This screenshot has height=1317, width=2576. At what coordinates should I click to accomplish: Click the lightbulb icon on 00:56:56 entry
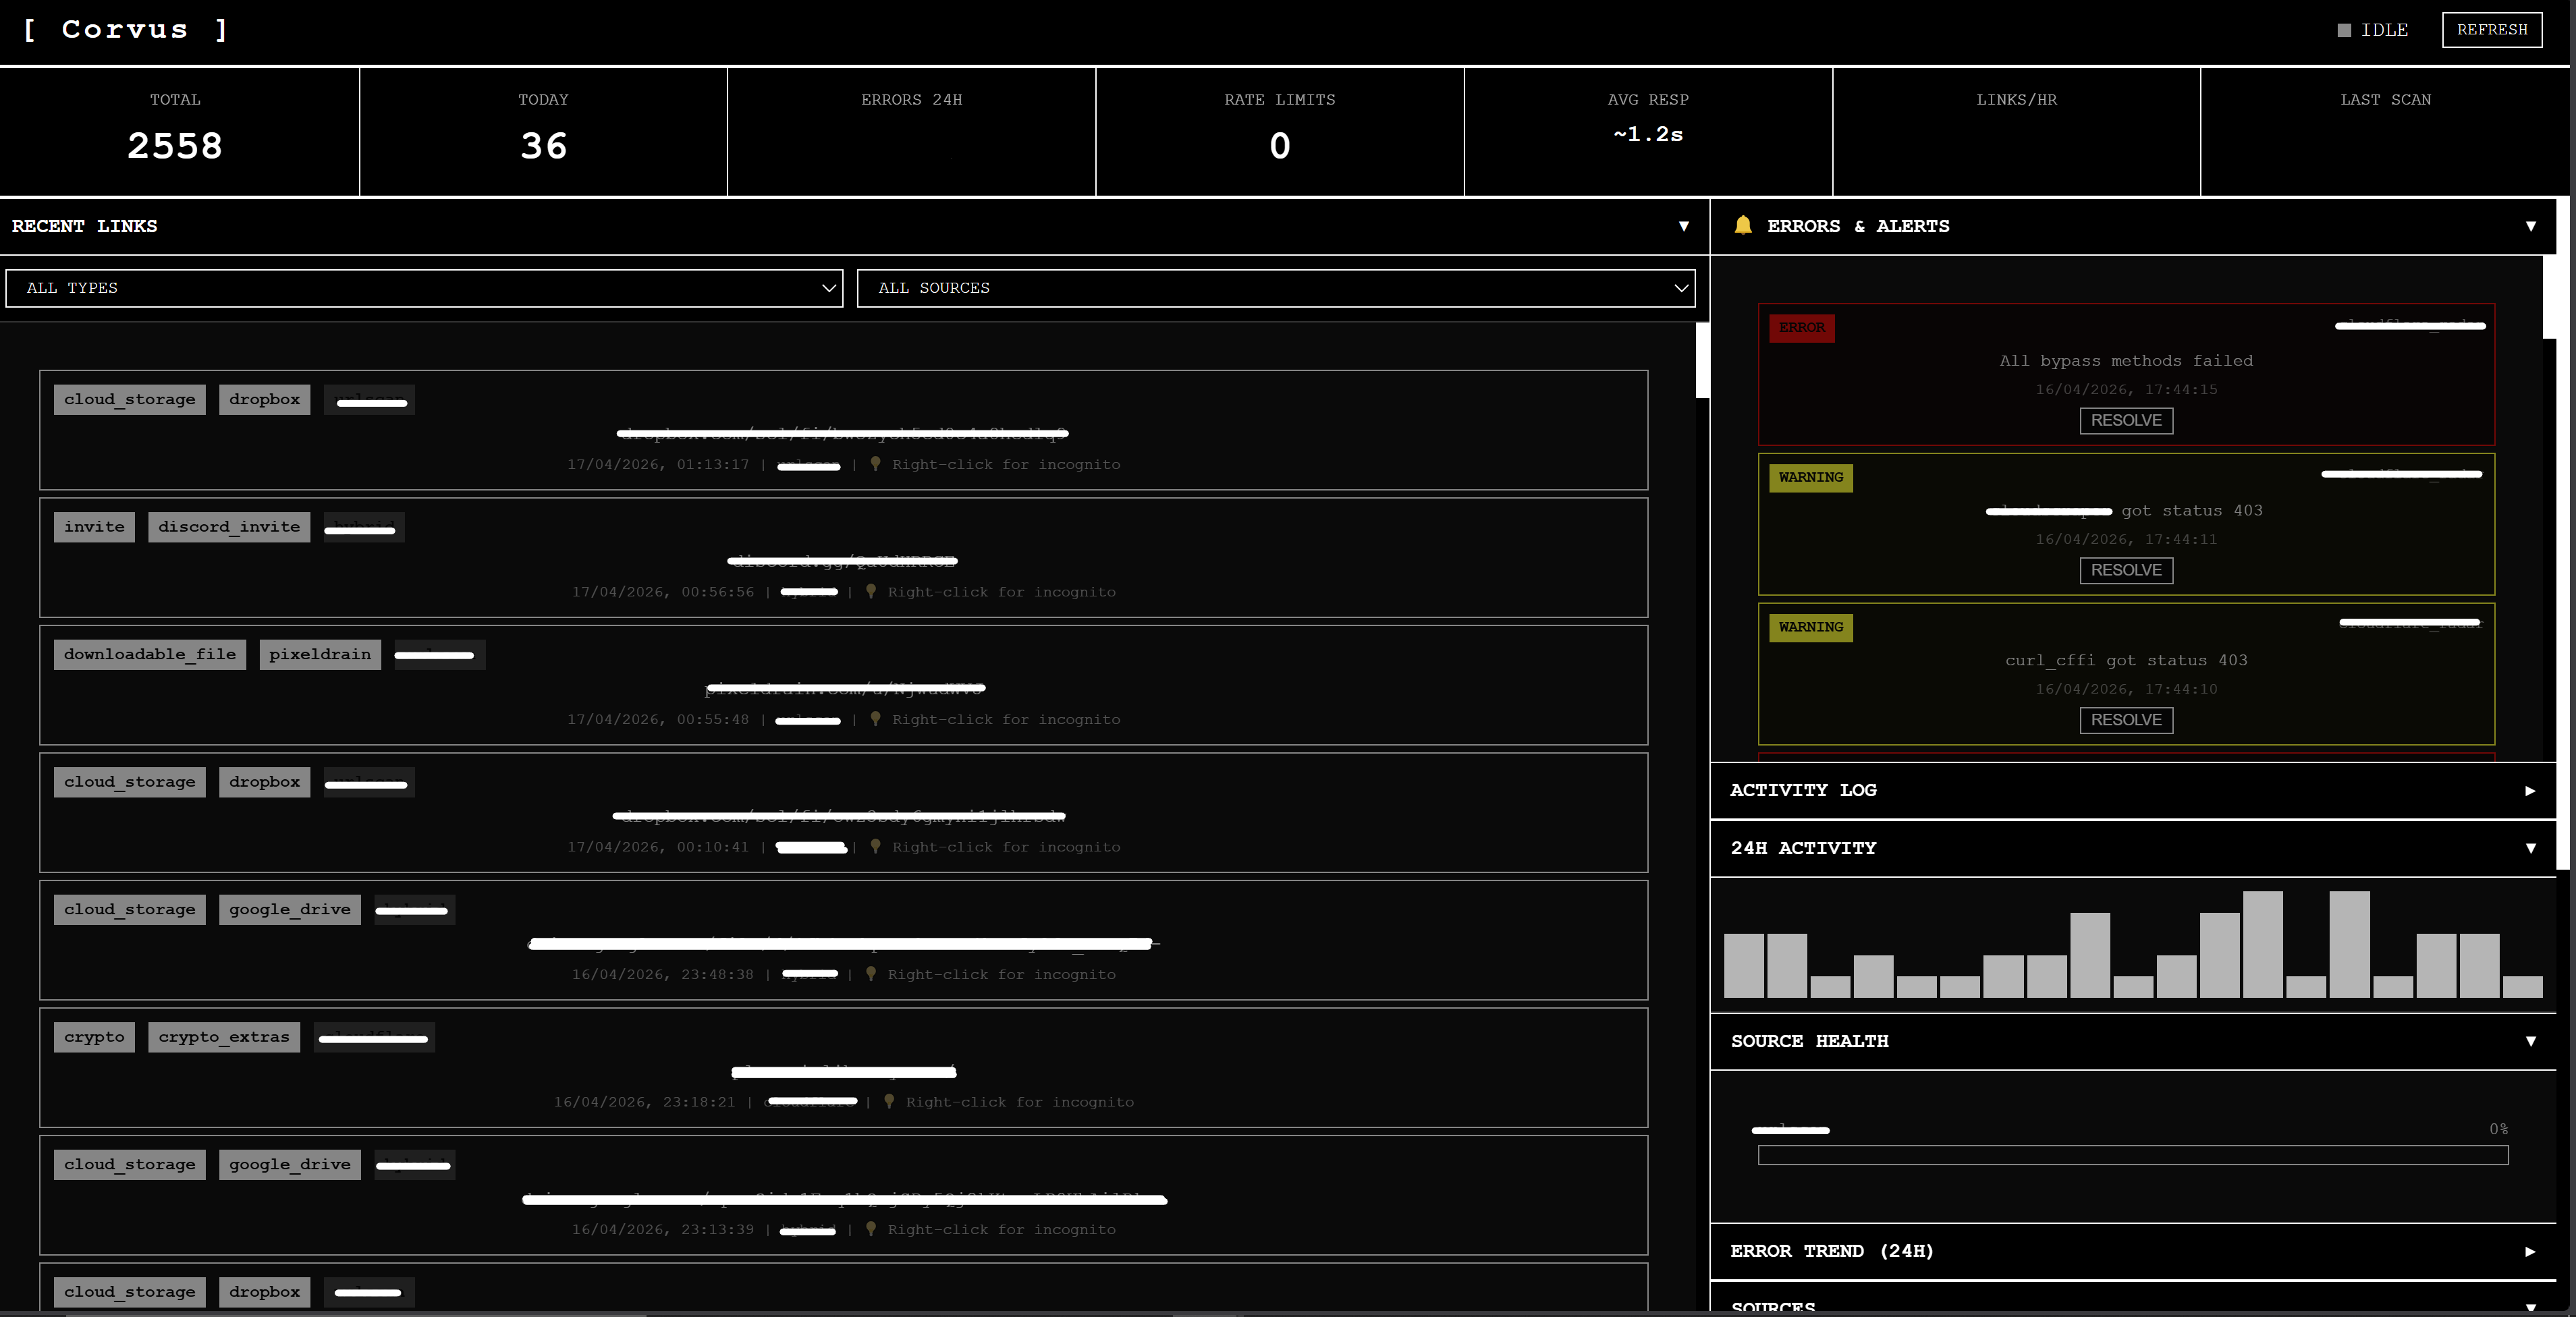tap(871, 591)
